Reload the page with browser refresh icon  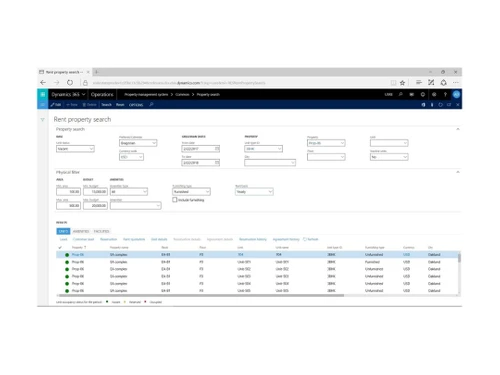pos(70,82)
